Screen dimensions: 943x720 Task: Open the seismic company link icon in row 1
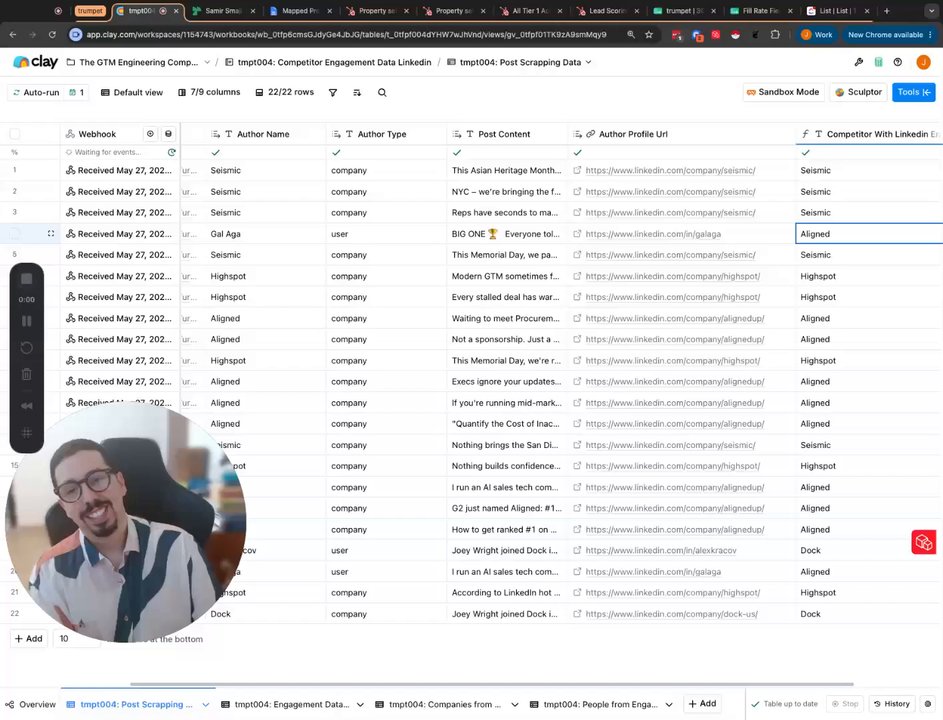(577, 170)
